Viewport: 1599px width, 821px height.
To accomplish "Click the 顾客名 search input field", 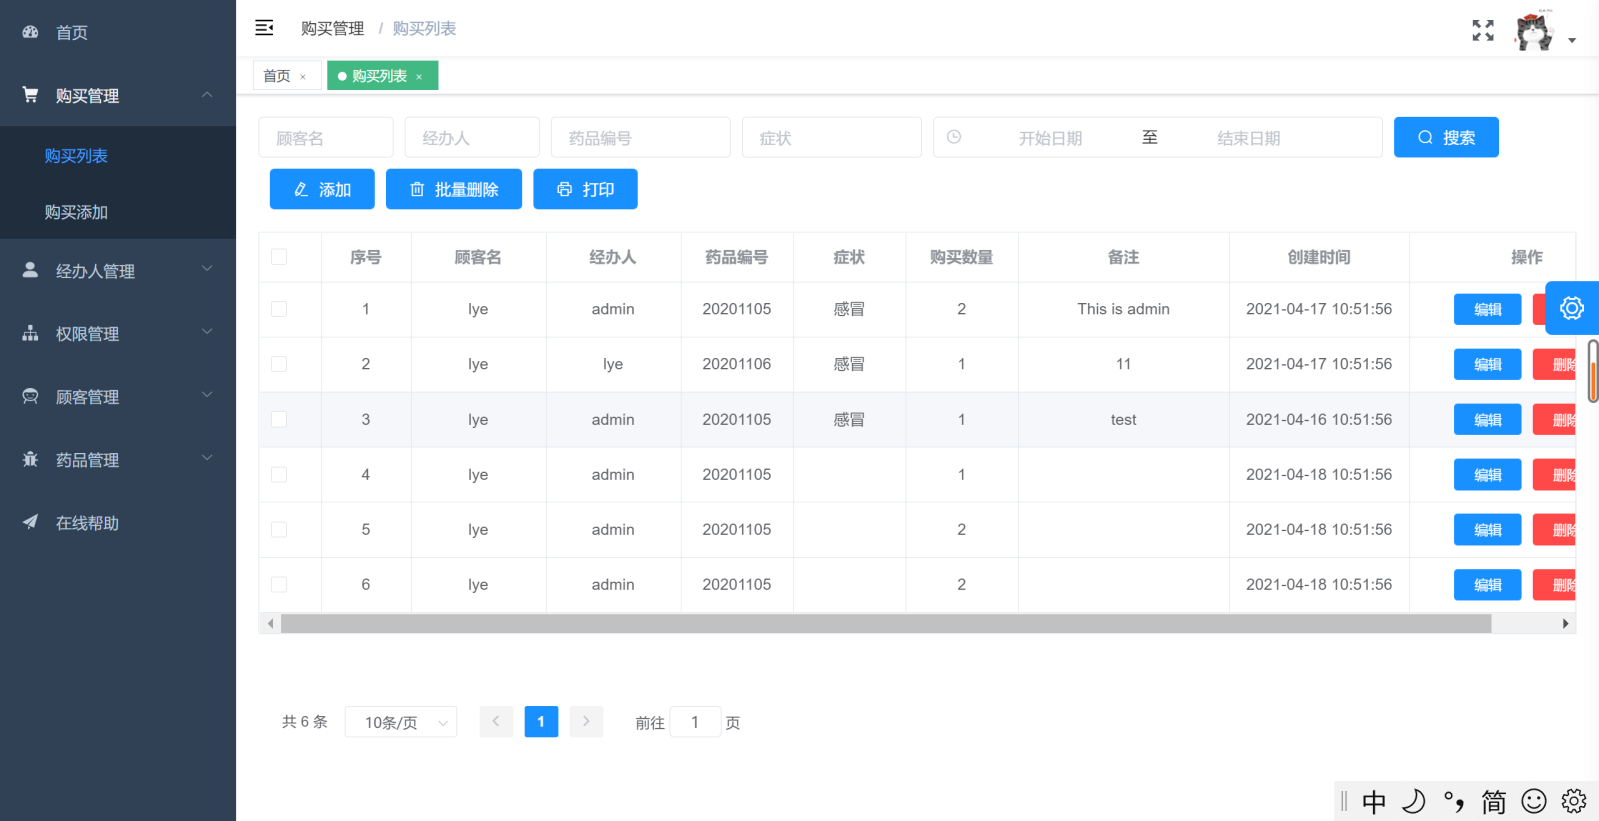I will coord(326,137).
